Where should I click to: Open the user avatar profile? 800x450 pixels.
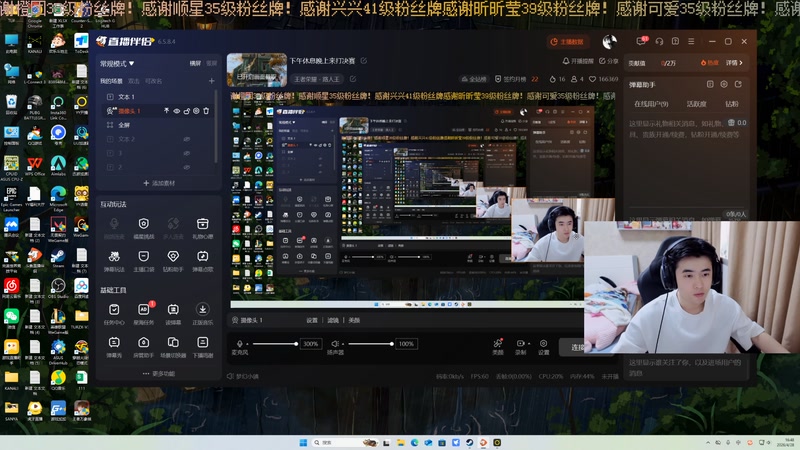[x=609, y=42]
